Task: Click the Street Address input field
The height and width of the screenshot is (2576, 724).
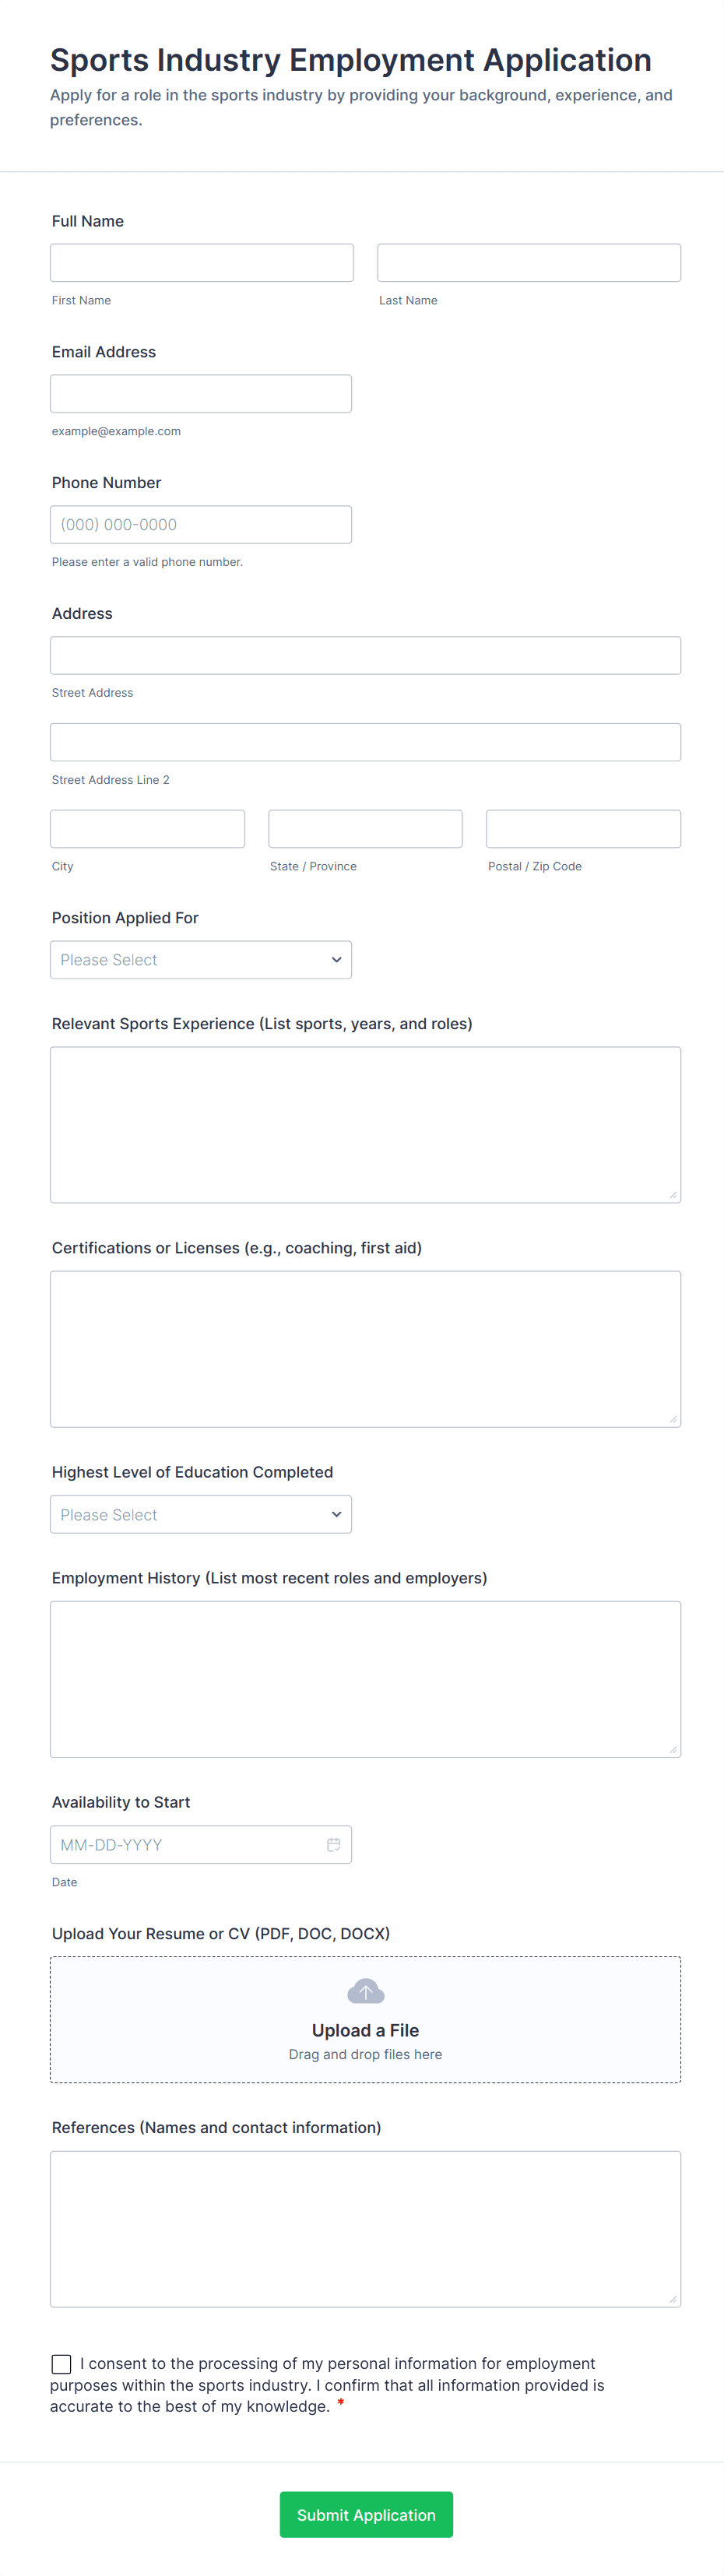Action: coord(365,655)
